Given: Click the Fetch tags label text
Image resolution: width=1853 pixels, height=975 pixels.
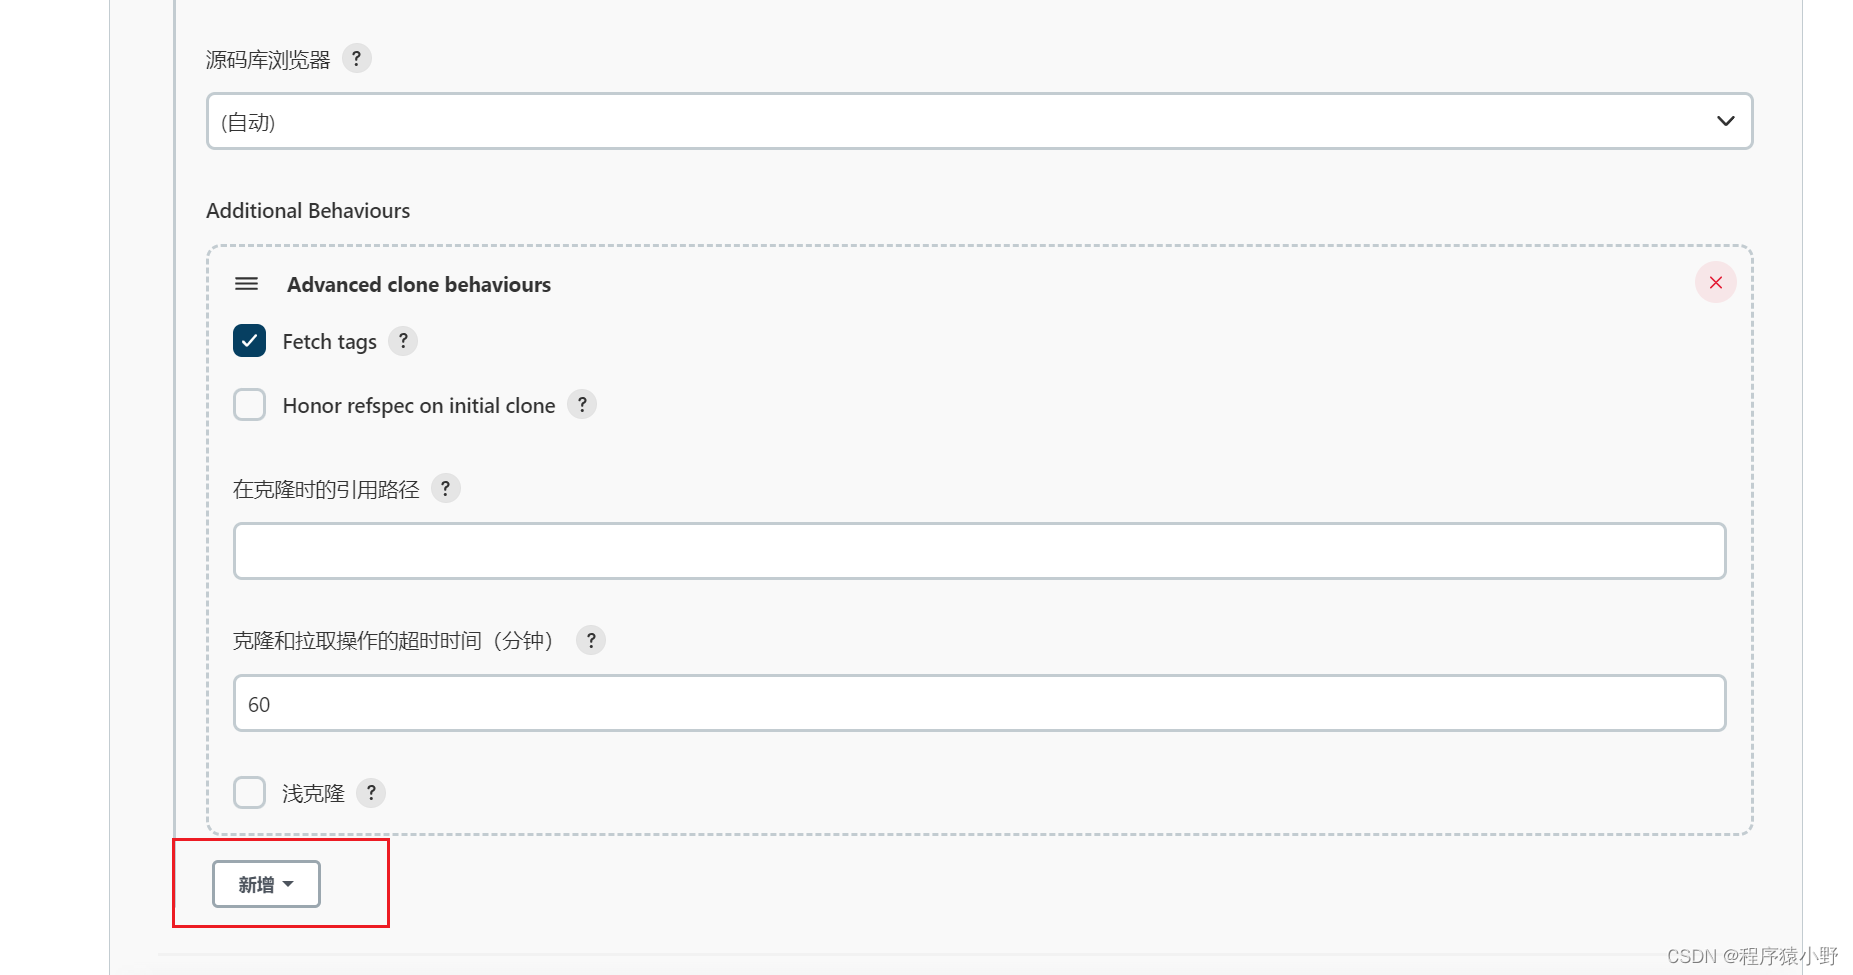Looking at the screenshot, I should coord(329,342).
